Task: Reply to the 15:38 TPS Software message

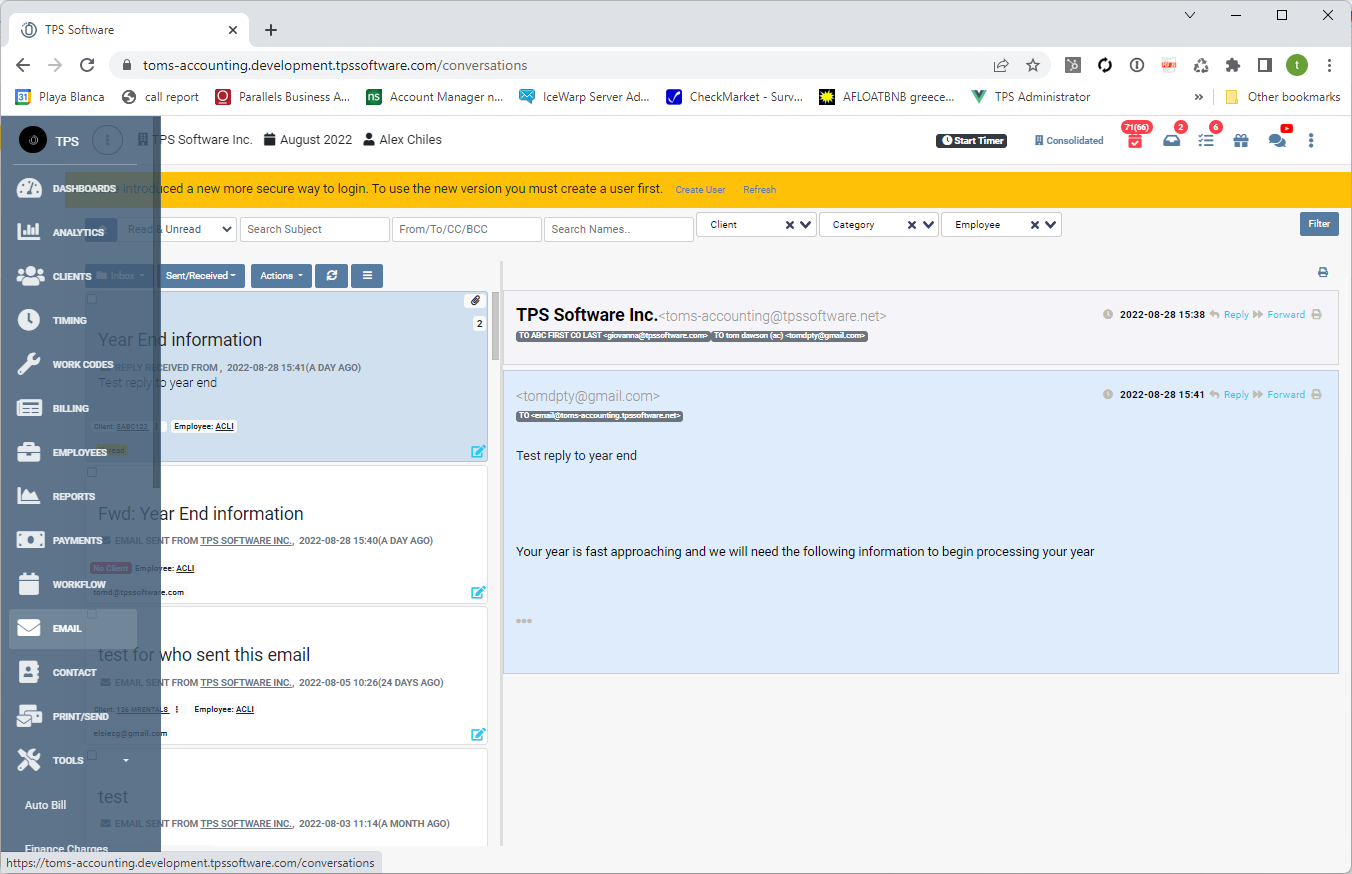Action: 1229,315
